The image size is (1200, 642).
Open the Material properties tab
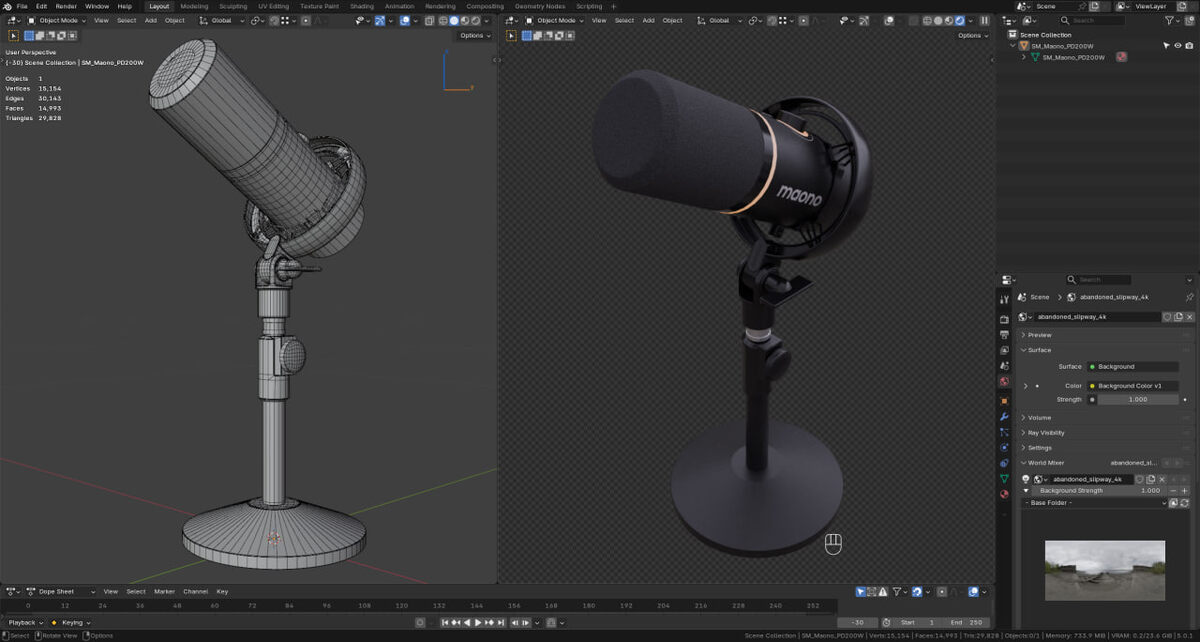(x=1004, y=494)
